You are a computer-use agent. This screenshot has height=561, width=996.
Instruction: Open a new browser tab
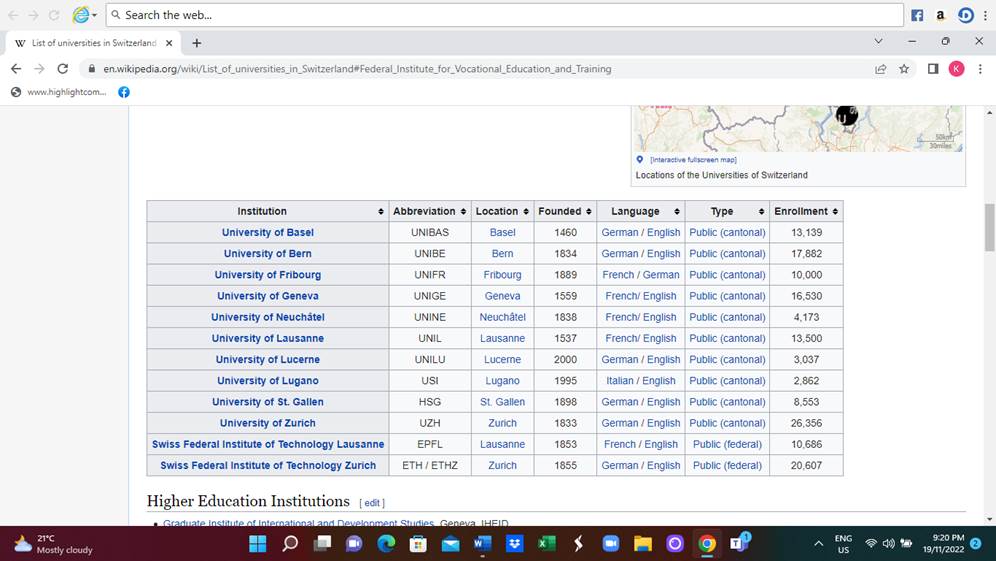[197, 43]
